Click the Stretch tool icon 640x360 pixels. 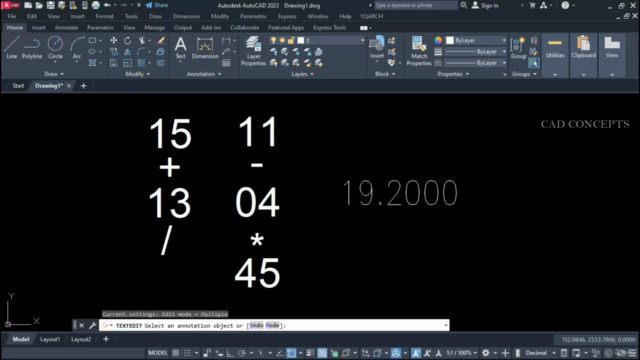(113, 63)
